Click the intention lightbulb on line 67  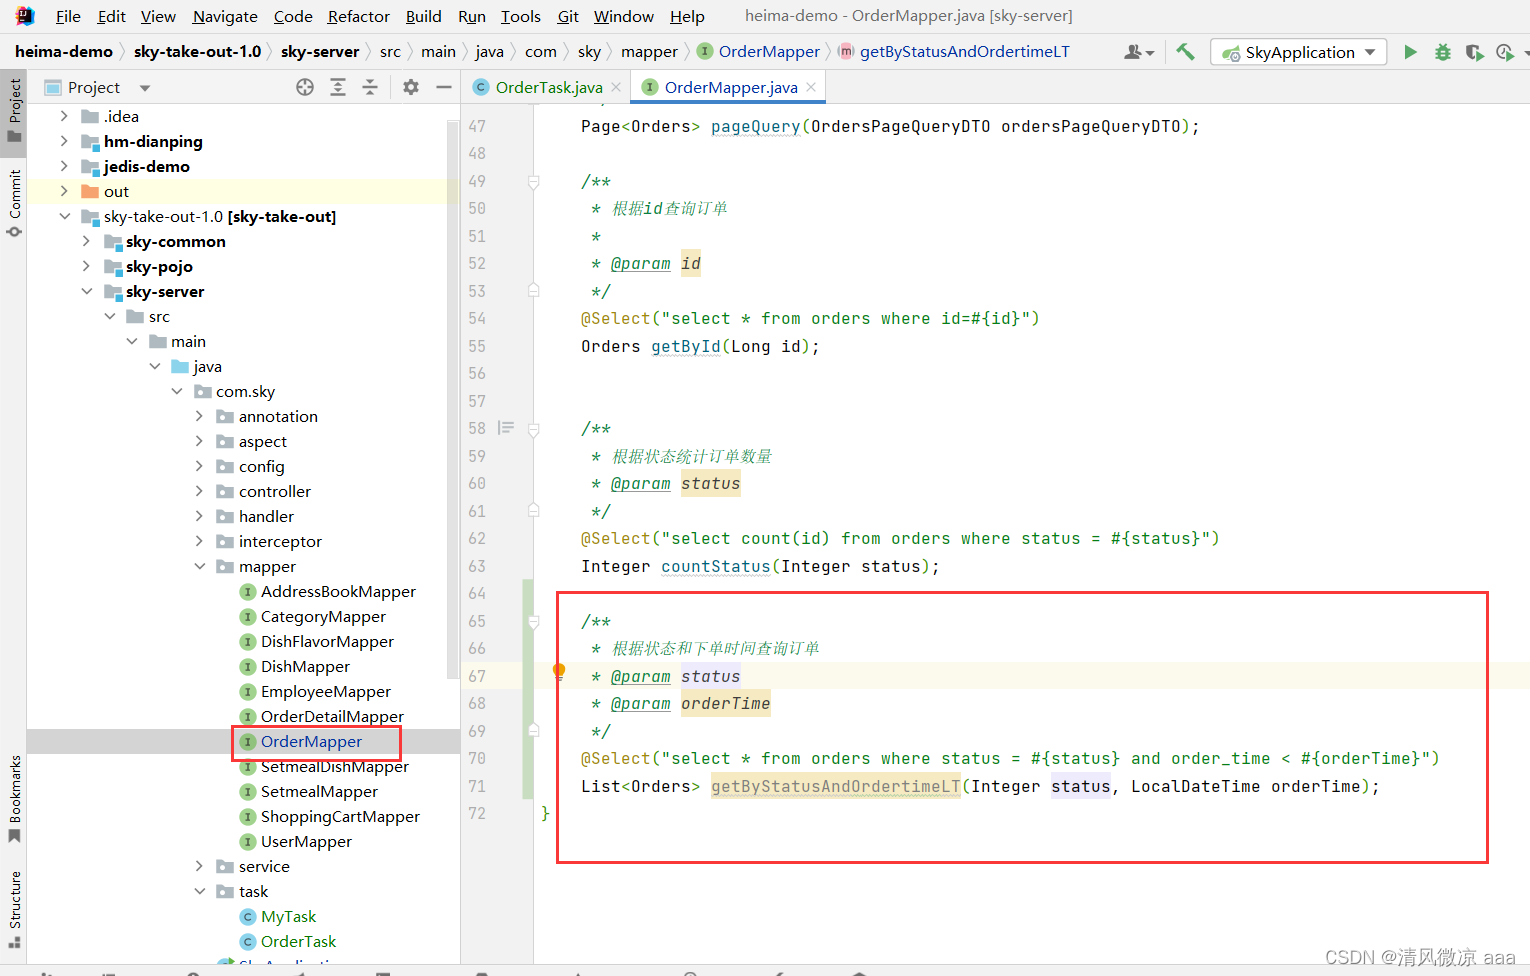pos(559,671)
